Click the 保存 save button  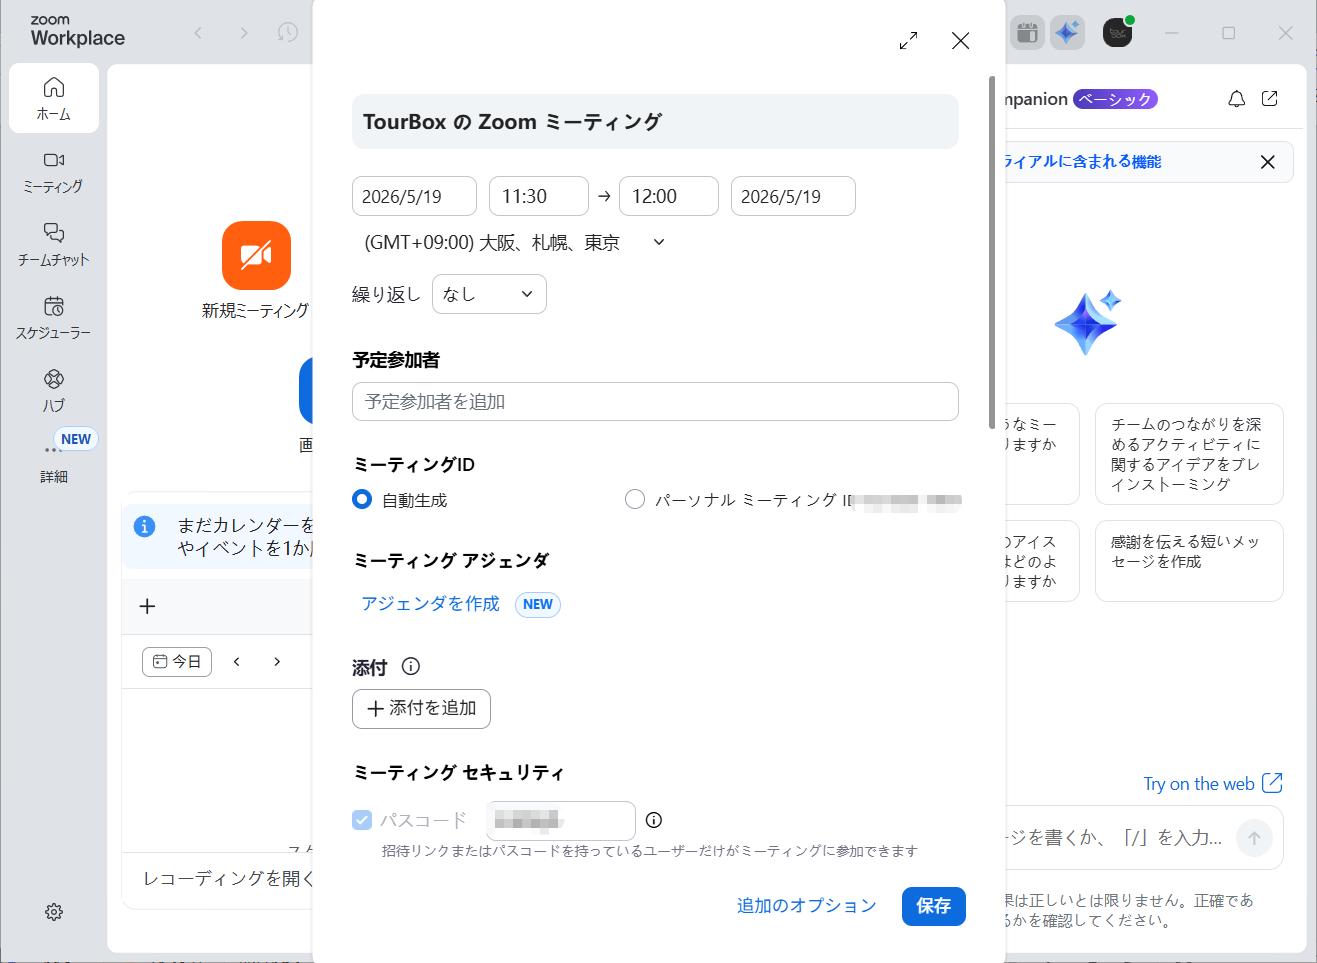[x=933, y=906]
